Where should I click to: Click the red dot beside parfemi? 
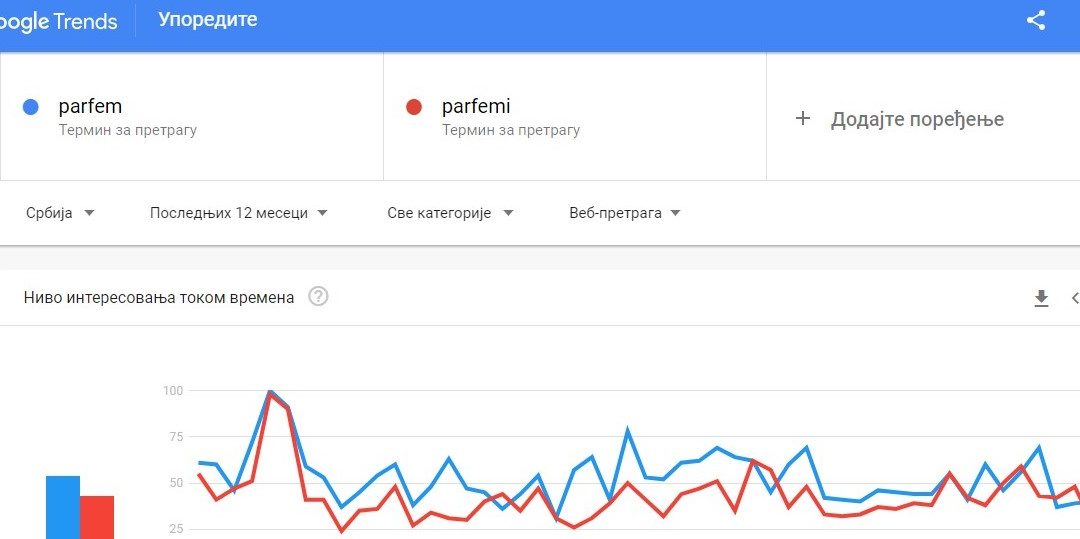click(x=414, y=107)
